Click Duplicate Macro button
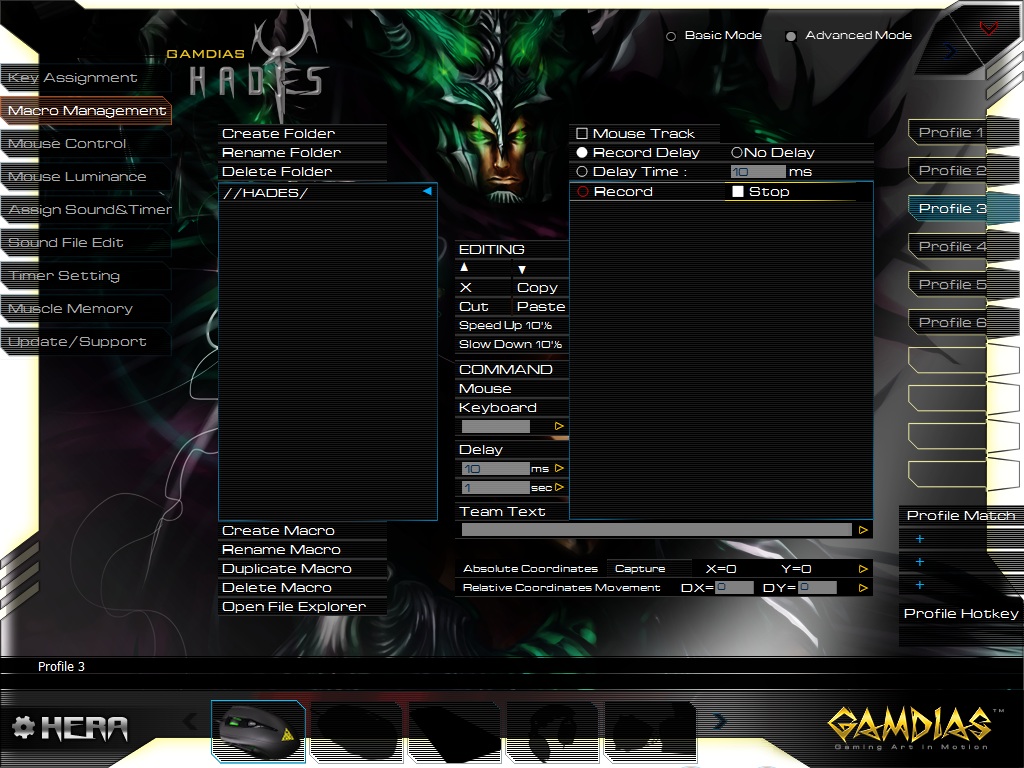1024x768 pixels. point(303,568)
